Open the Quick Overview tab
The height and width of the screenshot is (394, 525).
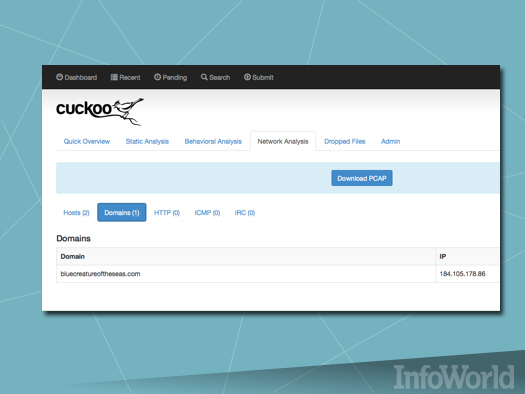87,141
